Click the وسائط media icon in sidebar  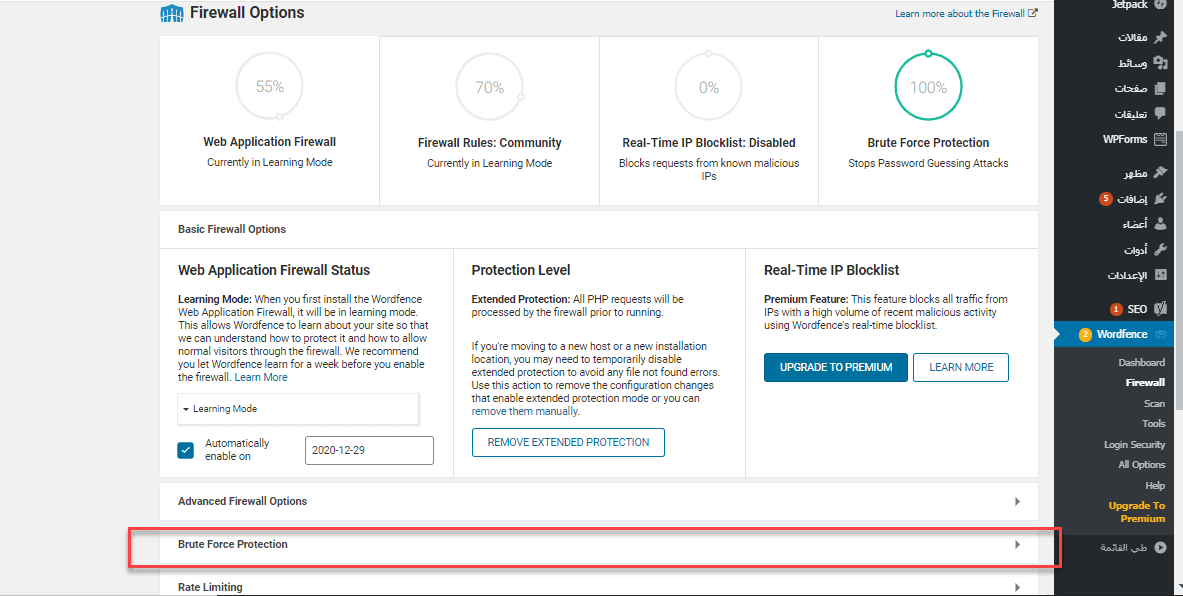pyautogui.click(x=1160, y=63)
